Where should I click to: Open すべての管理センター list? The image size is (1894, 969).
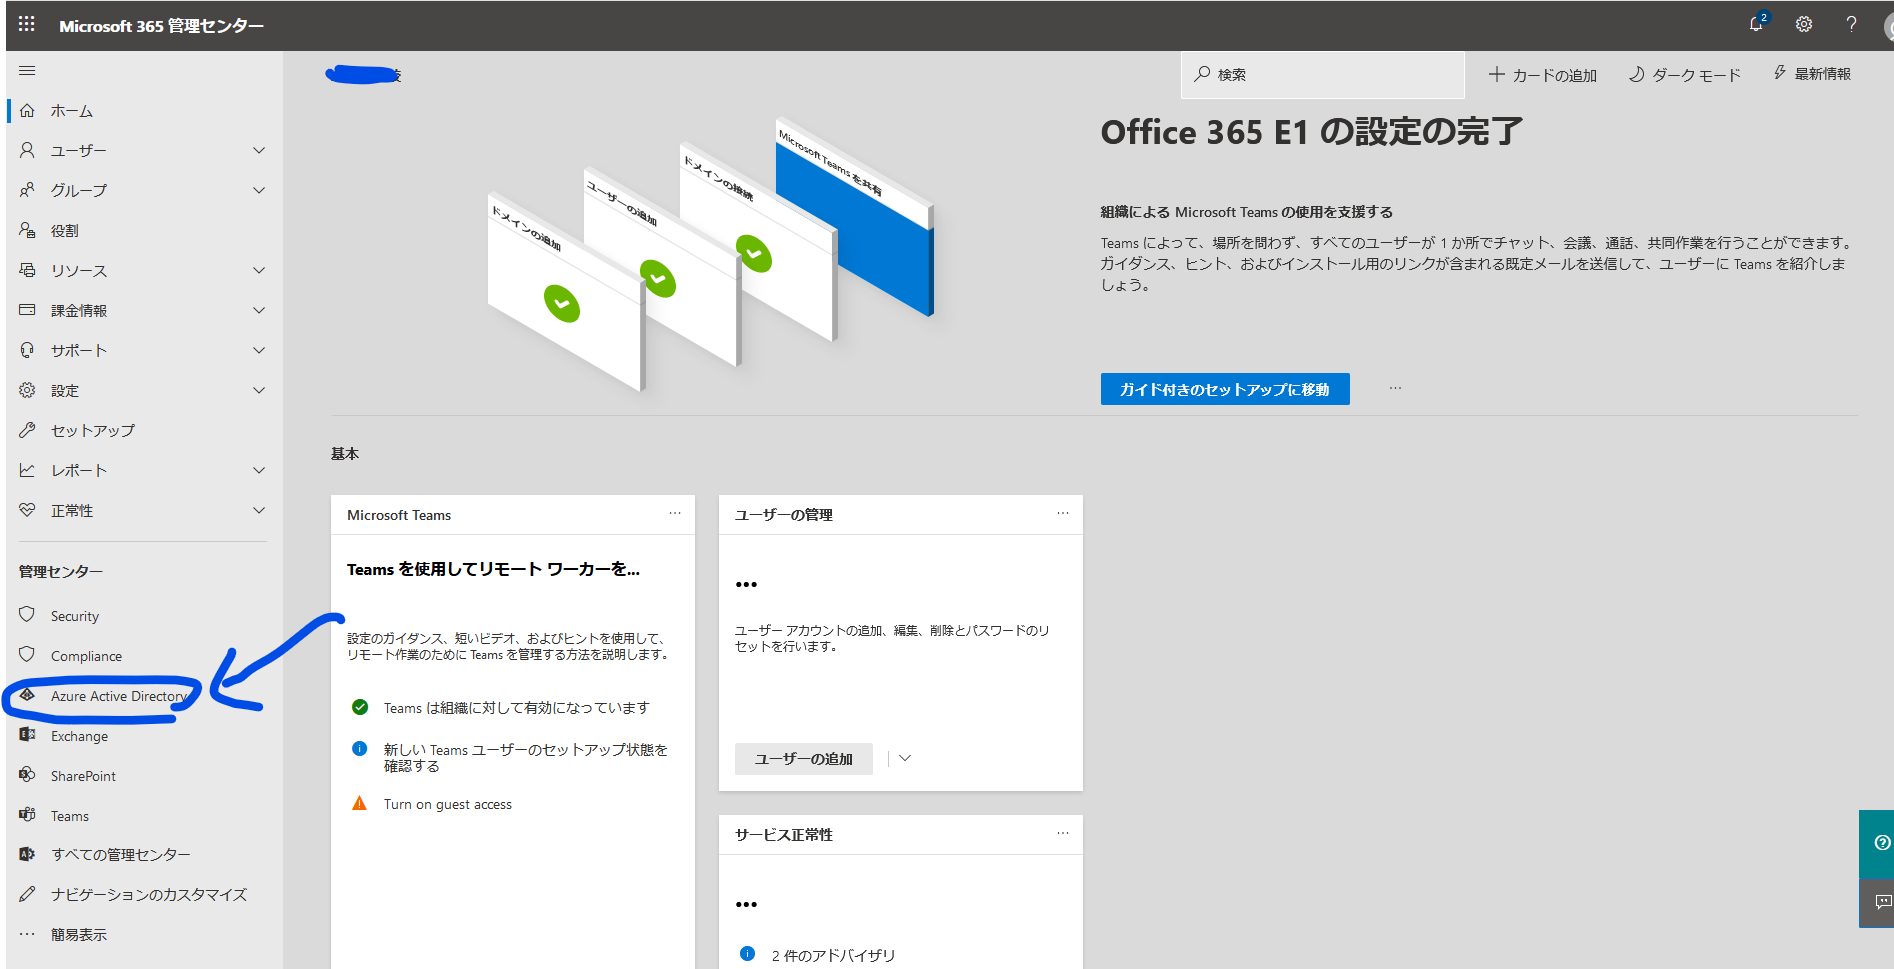click(121, 854)
